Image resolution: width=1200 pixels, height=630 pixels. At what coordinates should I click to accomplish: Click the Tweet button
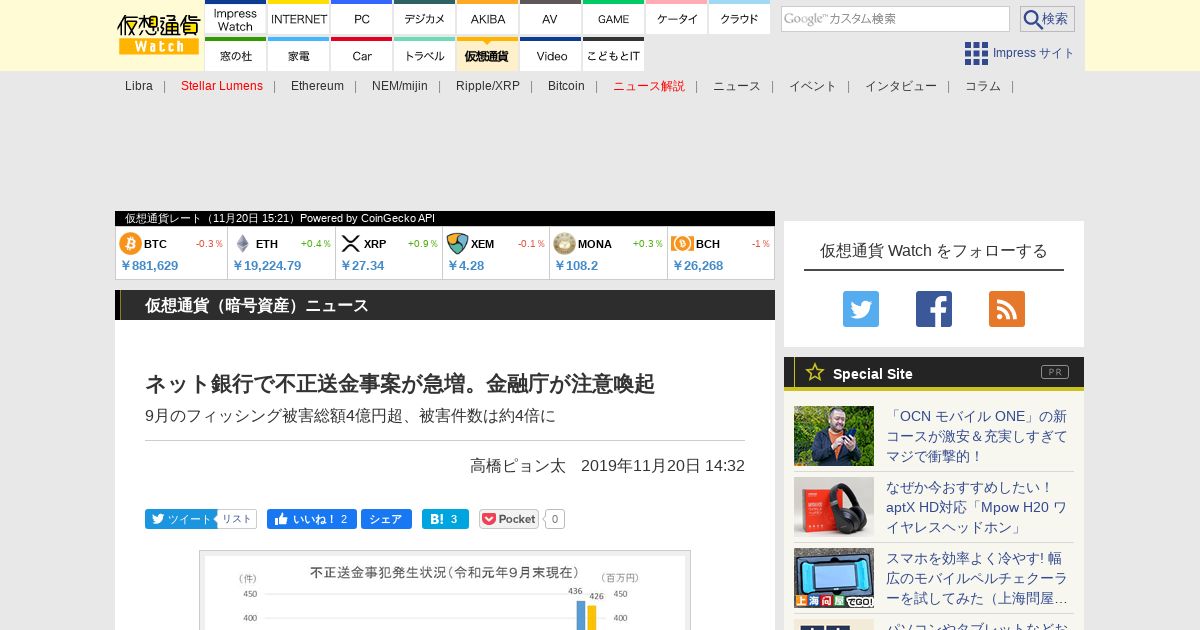click(180, 519)
